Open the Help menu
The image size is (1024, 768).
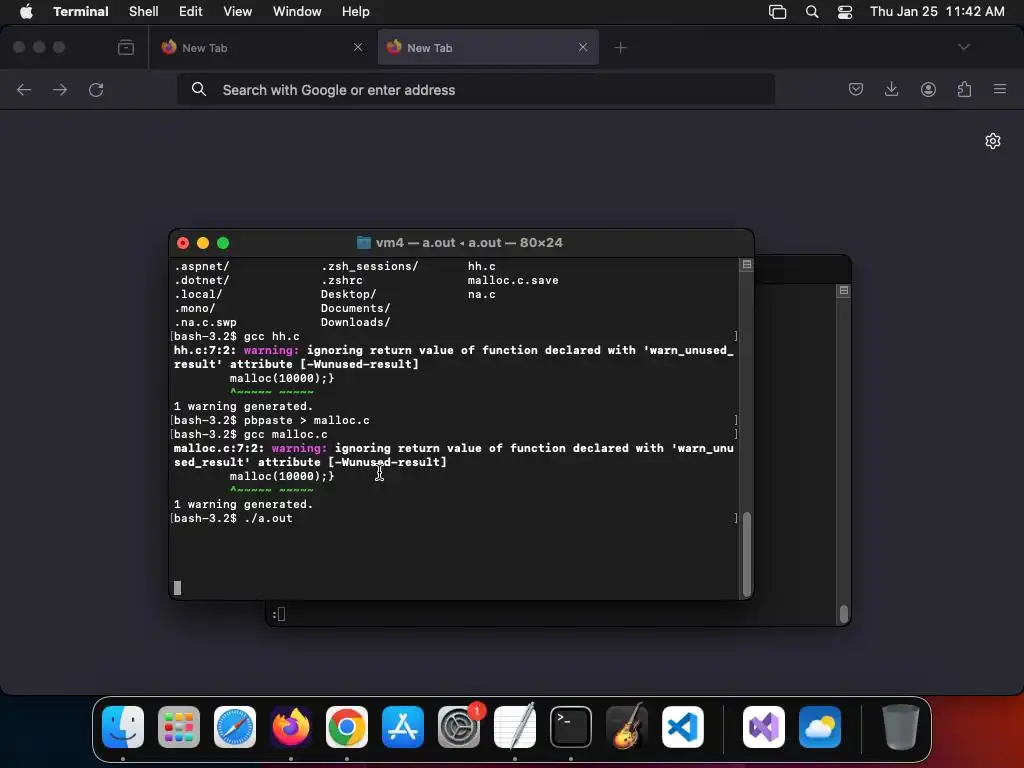(x=356, y=12)
